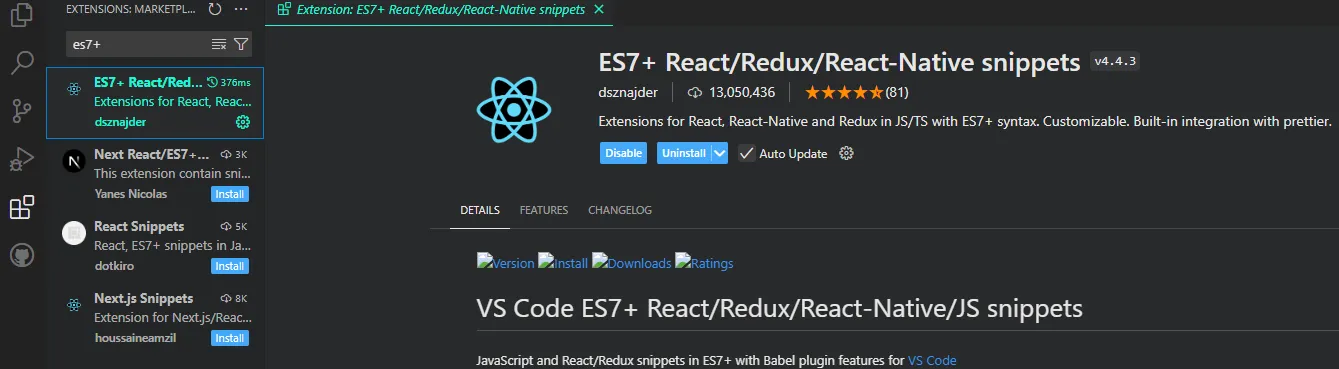Select the Next.js Snippets list item
This screenshot has height=369, width=1339.
pyautogui.click(x=155, y=318)
